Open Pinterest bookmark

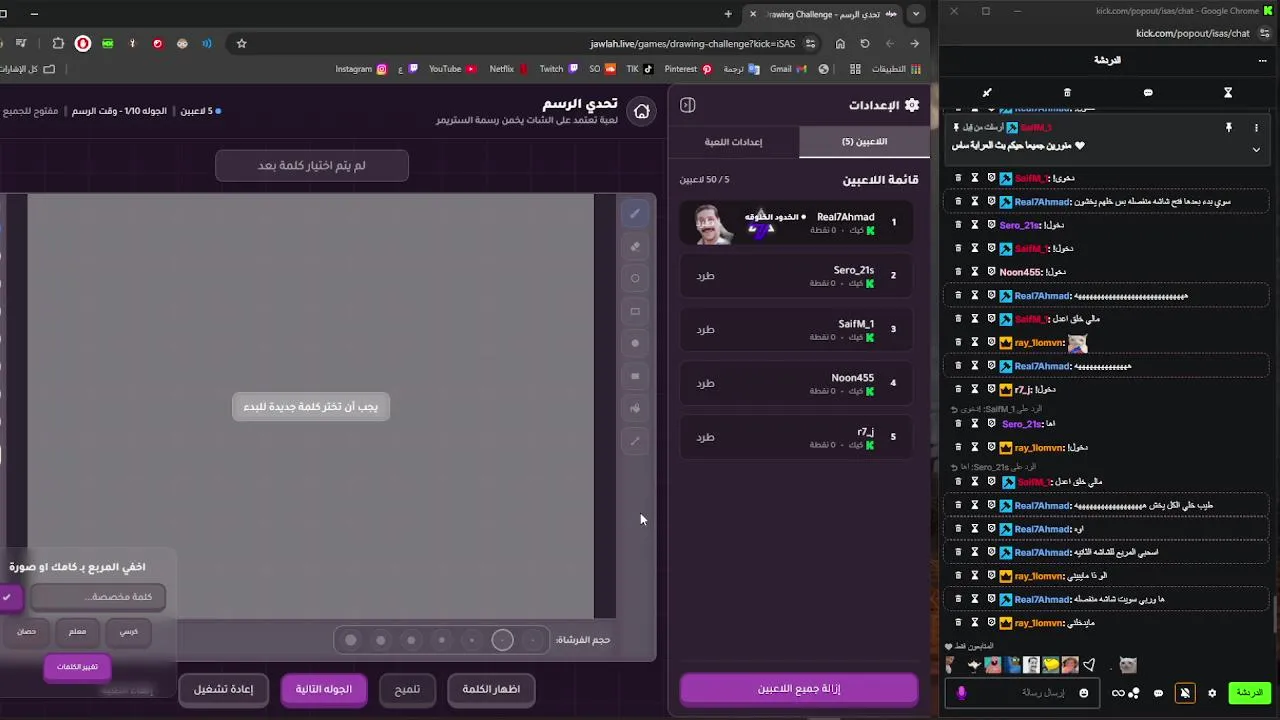pyautogui.click(x=688, y=69)
